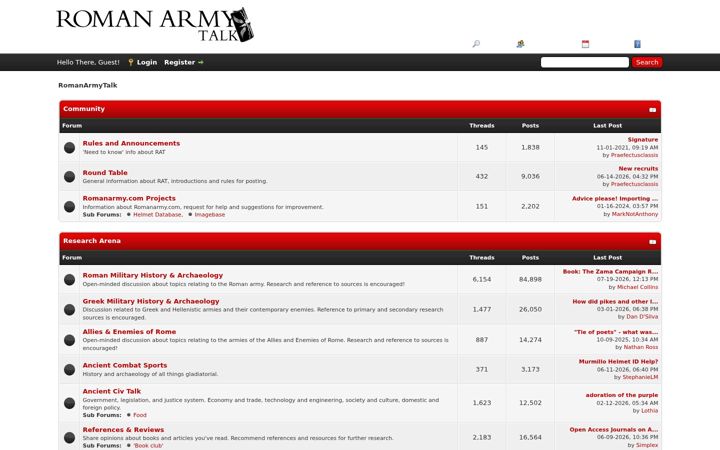View profile of Lothia
Viewport: 720px width, 450px height.
tap(649, 411)
